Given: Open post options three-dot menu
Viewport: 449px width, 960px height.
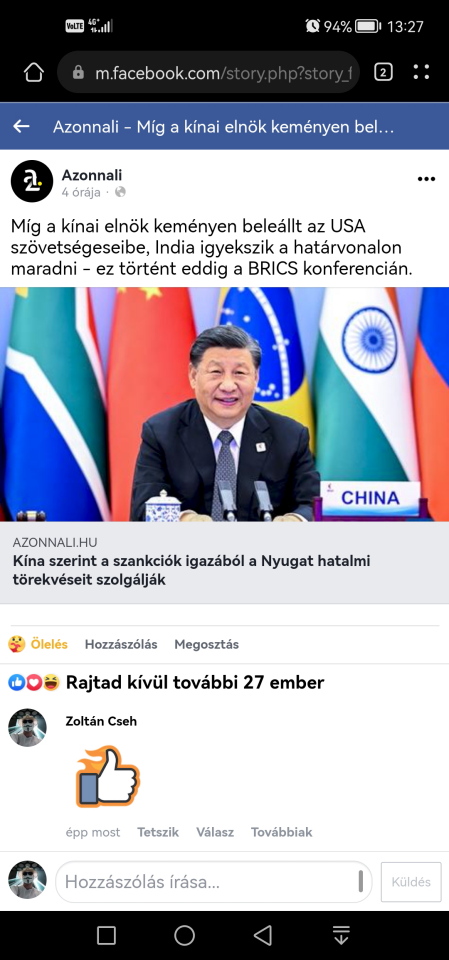Looking at the screenshot, I should [x=426, y=179].
